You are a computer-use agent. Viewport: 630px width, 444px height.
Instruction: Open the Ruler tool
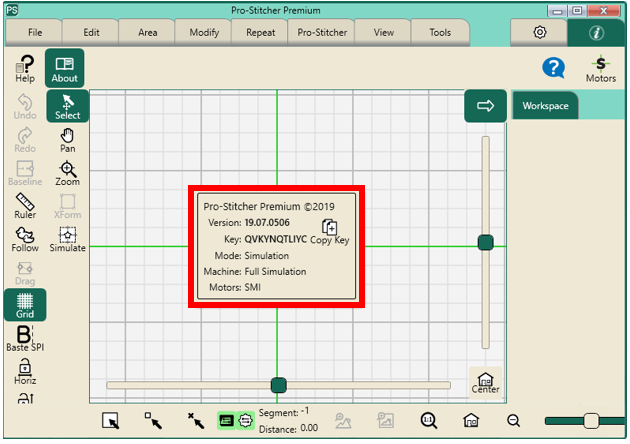point(25,206)
